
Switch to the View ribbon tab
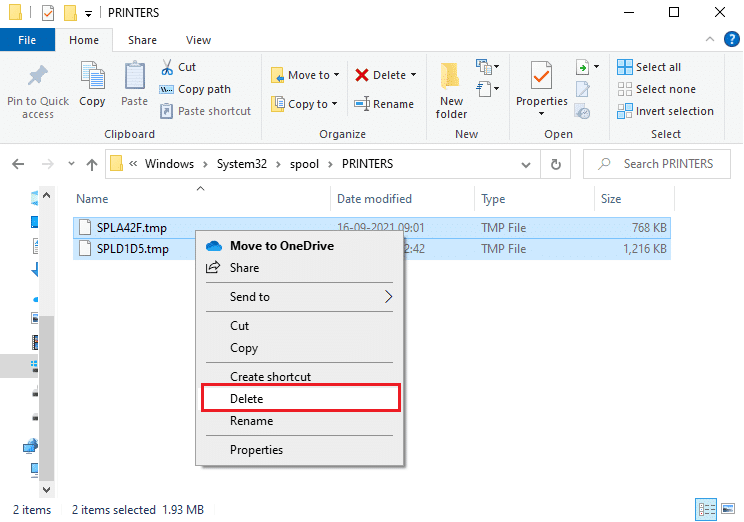pyautogui.click(x=198, y=40)
